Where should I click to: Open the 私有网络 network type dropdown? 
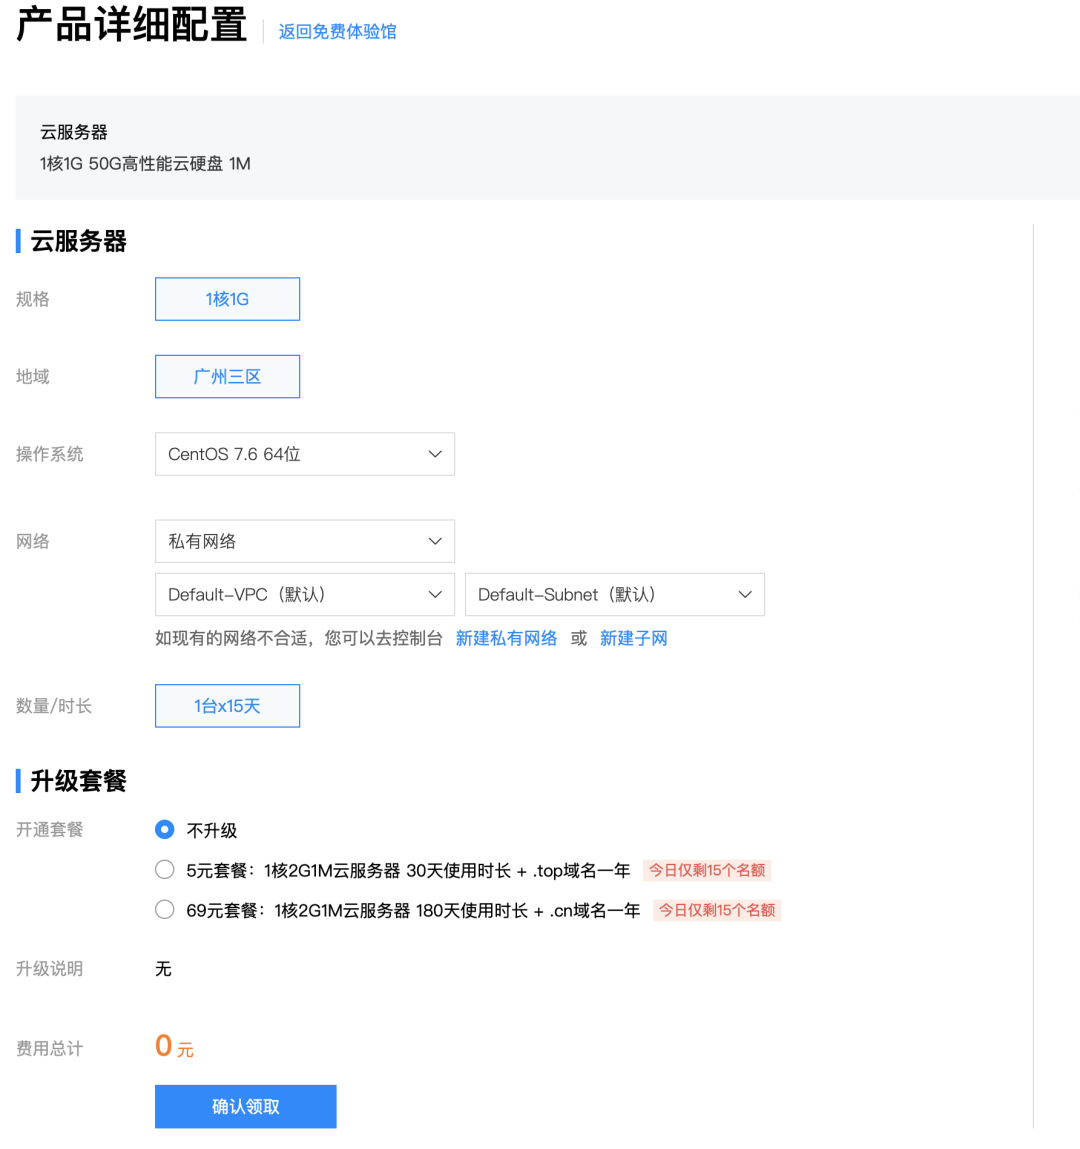(305, 542)
